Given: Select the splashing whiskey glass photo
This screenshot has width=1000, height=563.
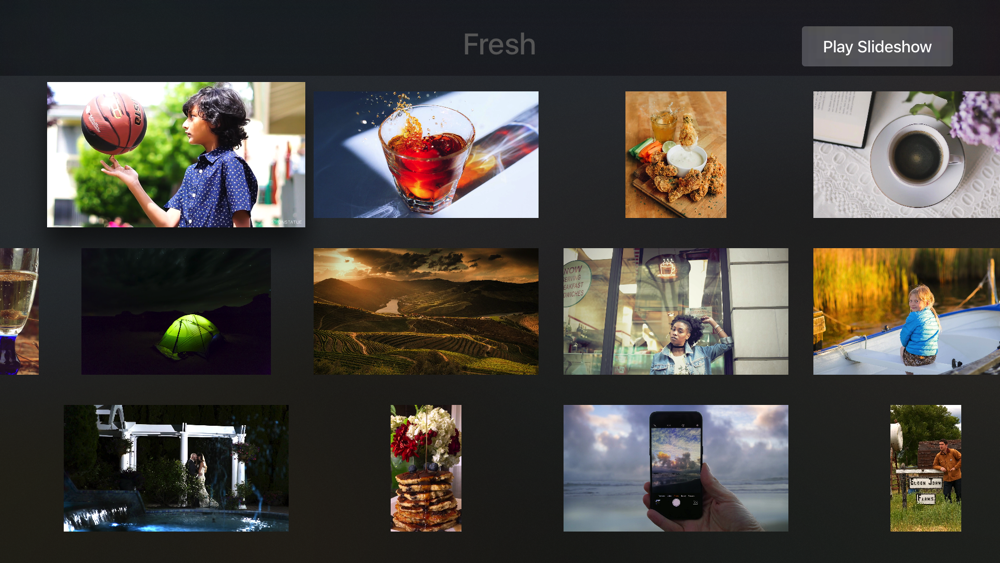Looking at the screenshot, I should pos(426,154).
